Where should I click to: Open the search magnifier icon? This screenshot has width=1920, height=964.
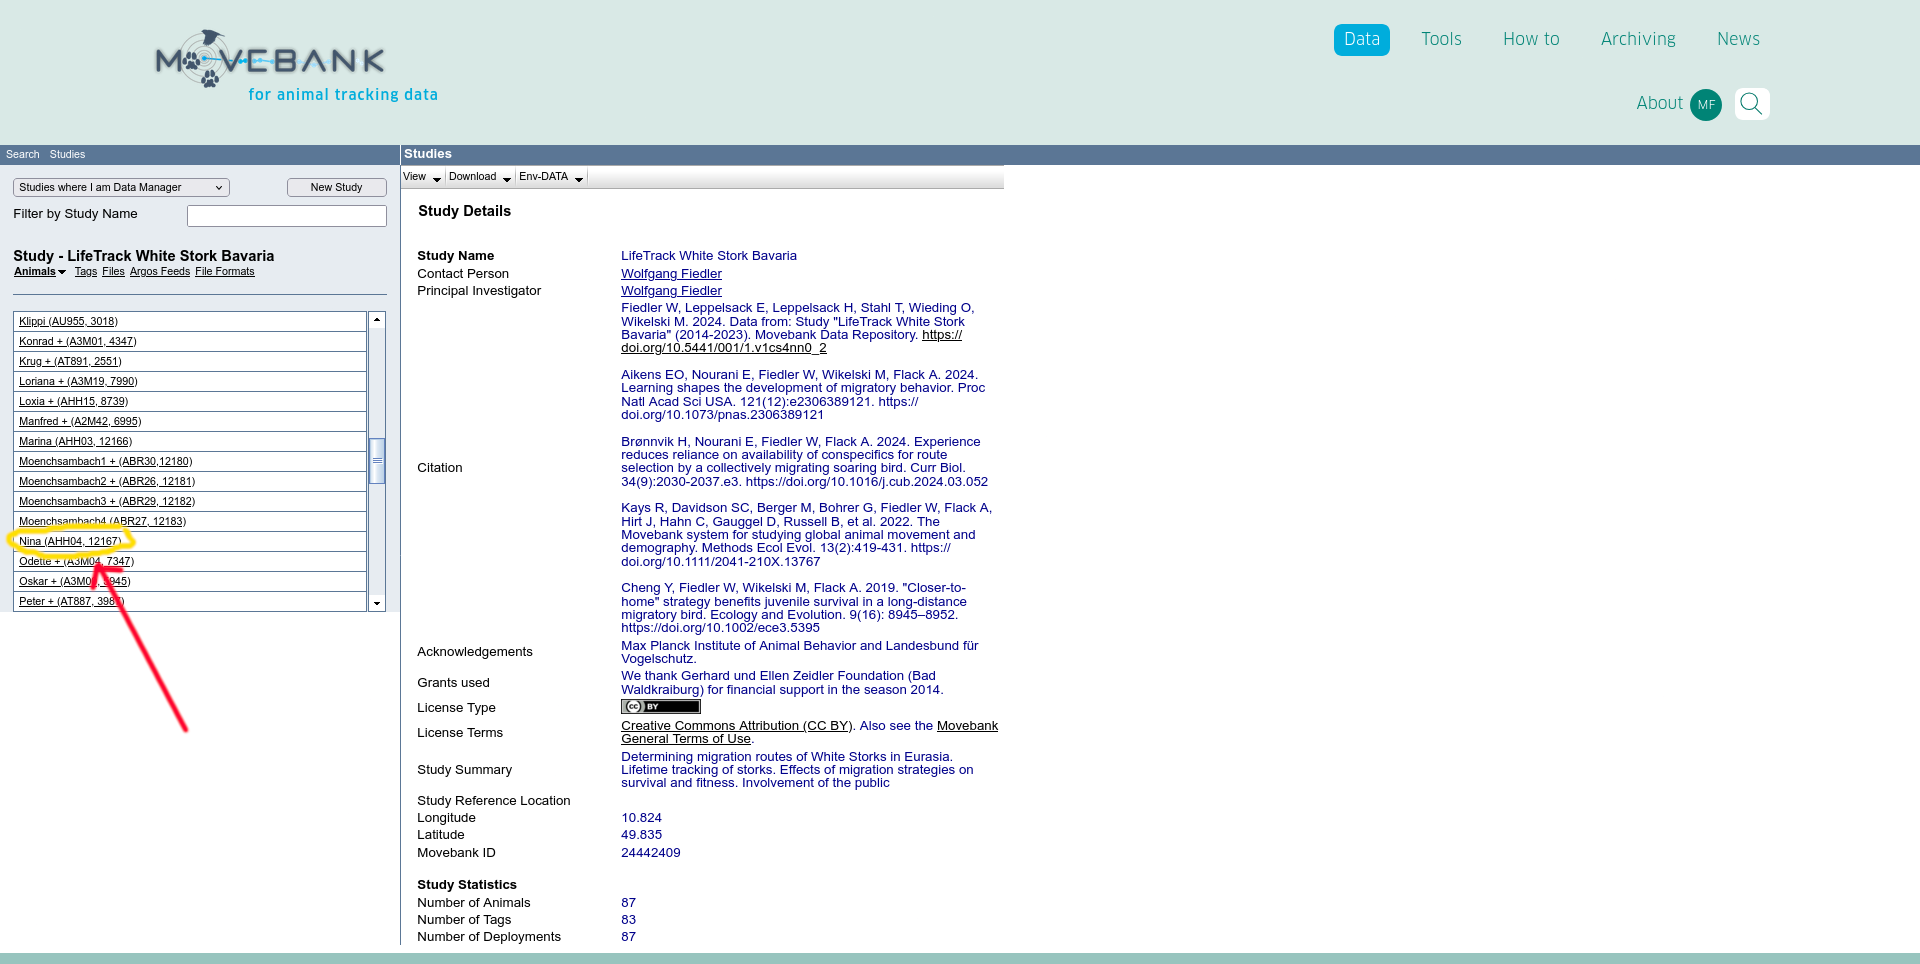click(1751, 104)
